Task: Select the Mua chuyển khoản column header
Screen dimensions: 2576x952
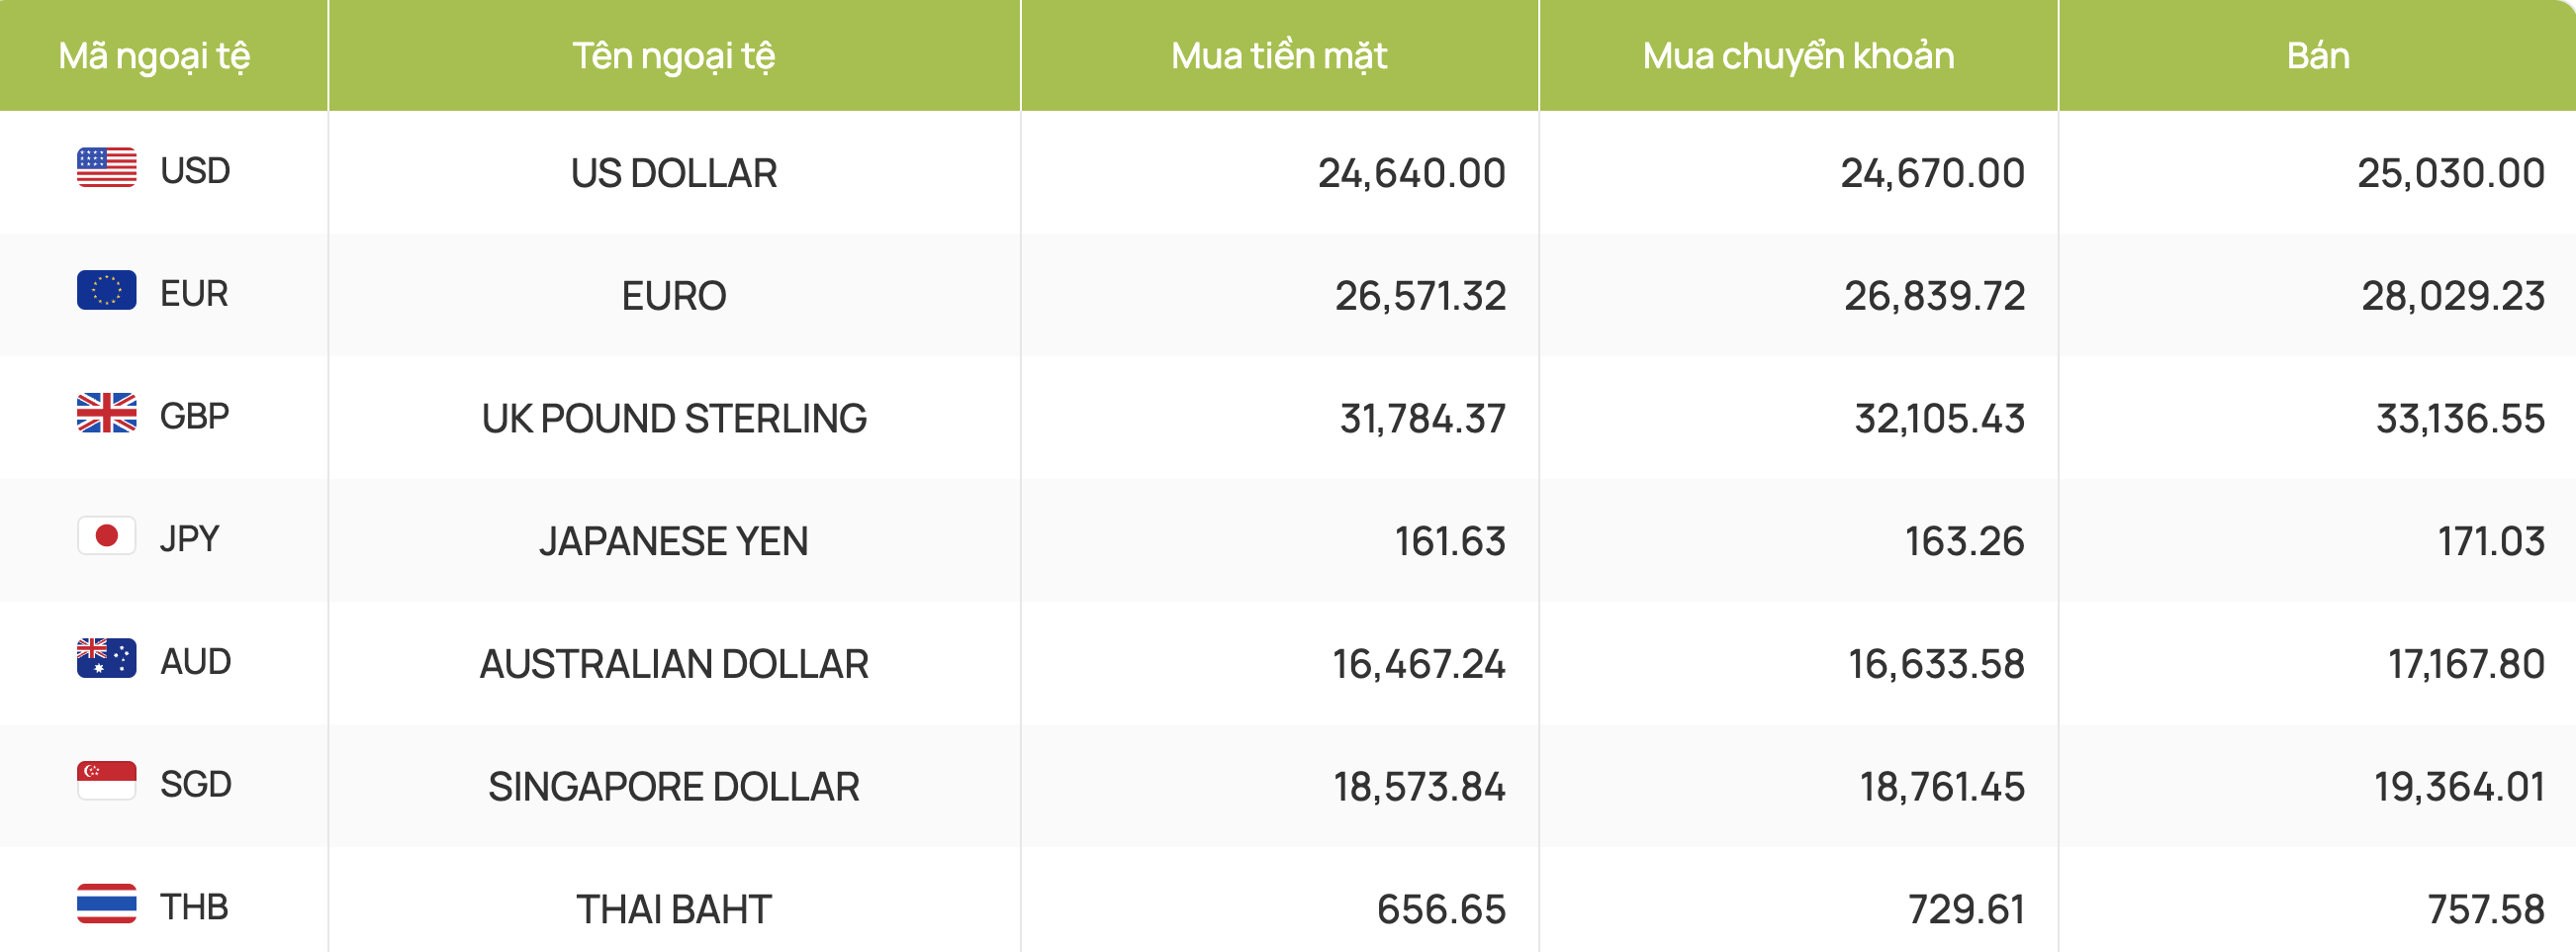Action: click(1798, 56)
